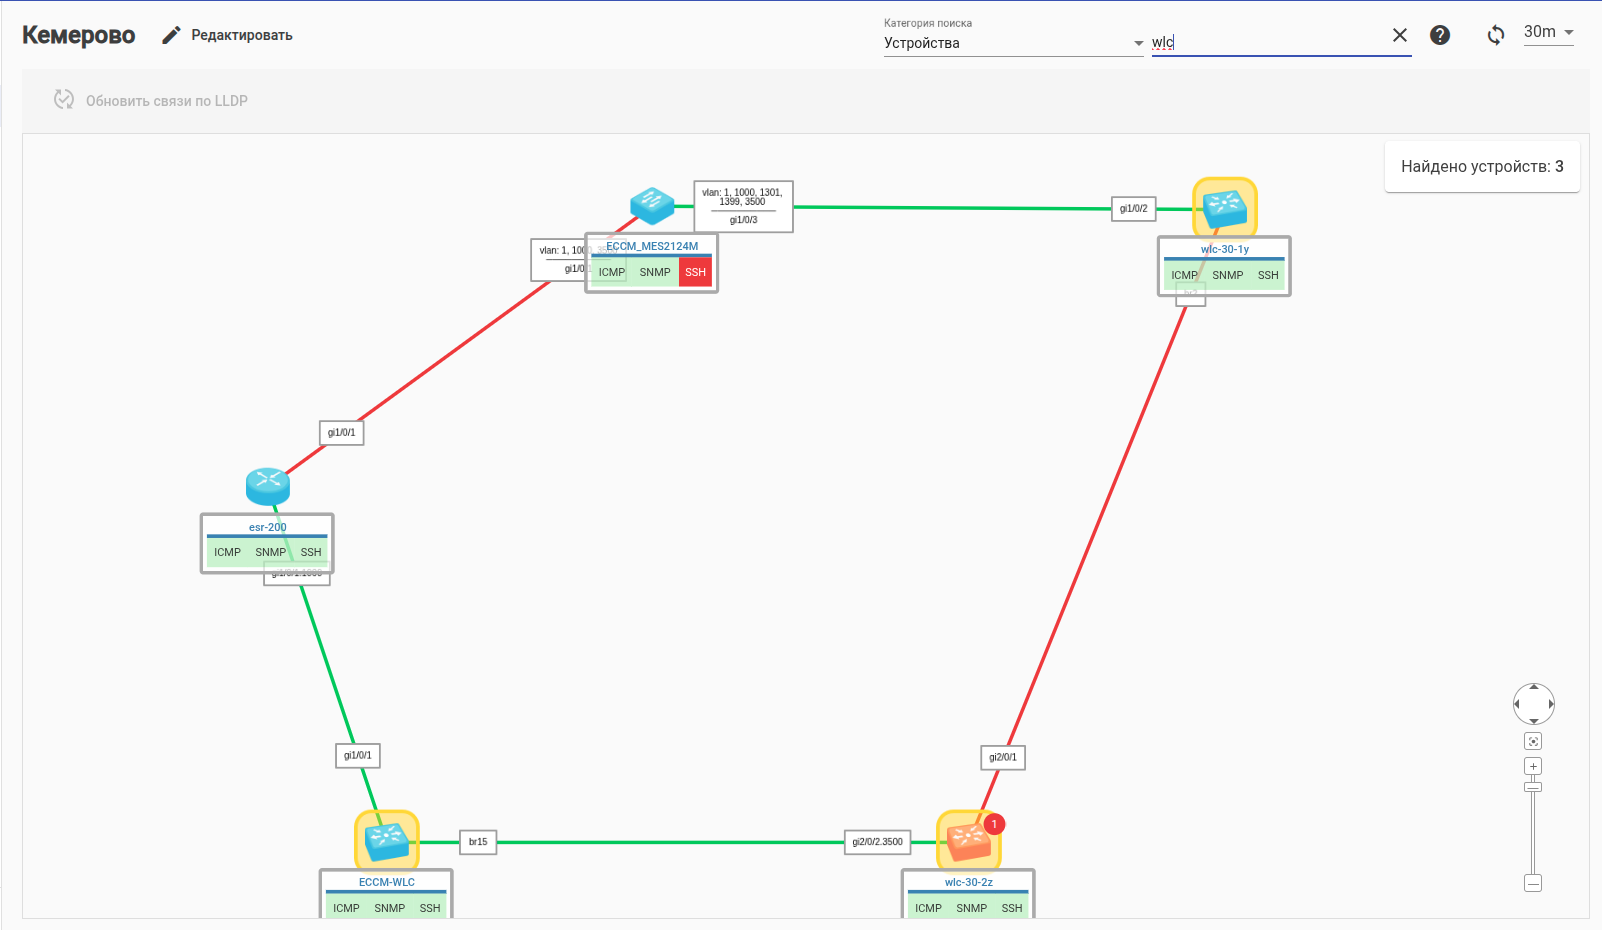Select the ECCM_MES2124M switch icon

652,205
